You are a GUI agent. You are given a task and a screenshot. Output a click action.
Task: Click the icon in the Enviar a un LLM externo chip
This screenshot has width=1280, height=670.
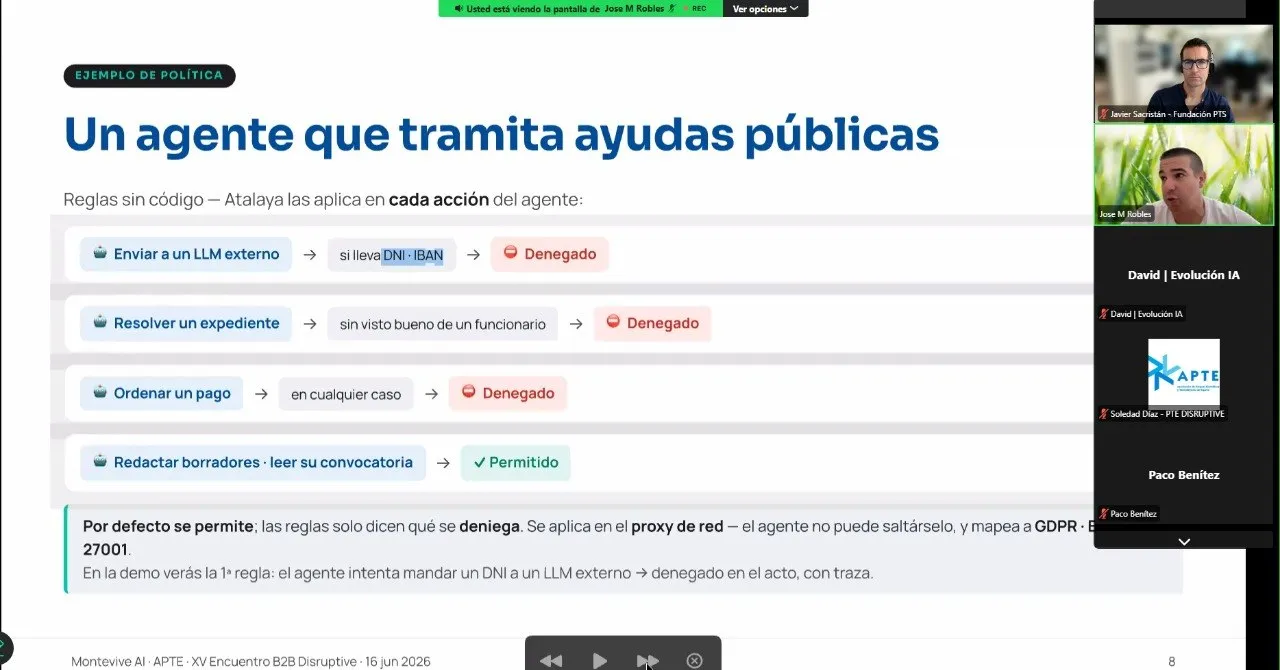point(100,254)
